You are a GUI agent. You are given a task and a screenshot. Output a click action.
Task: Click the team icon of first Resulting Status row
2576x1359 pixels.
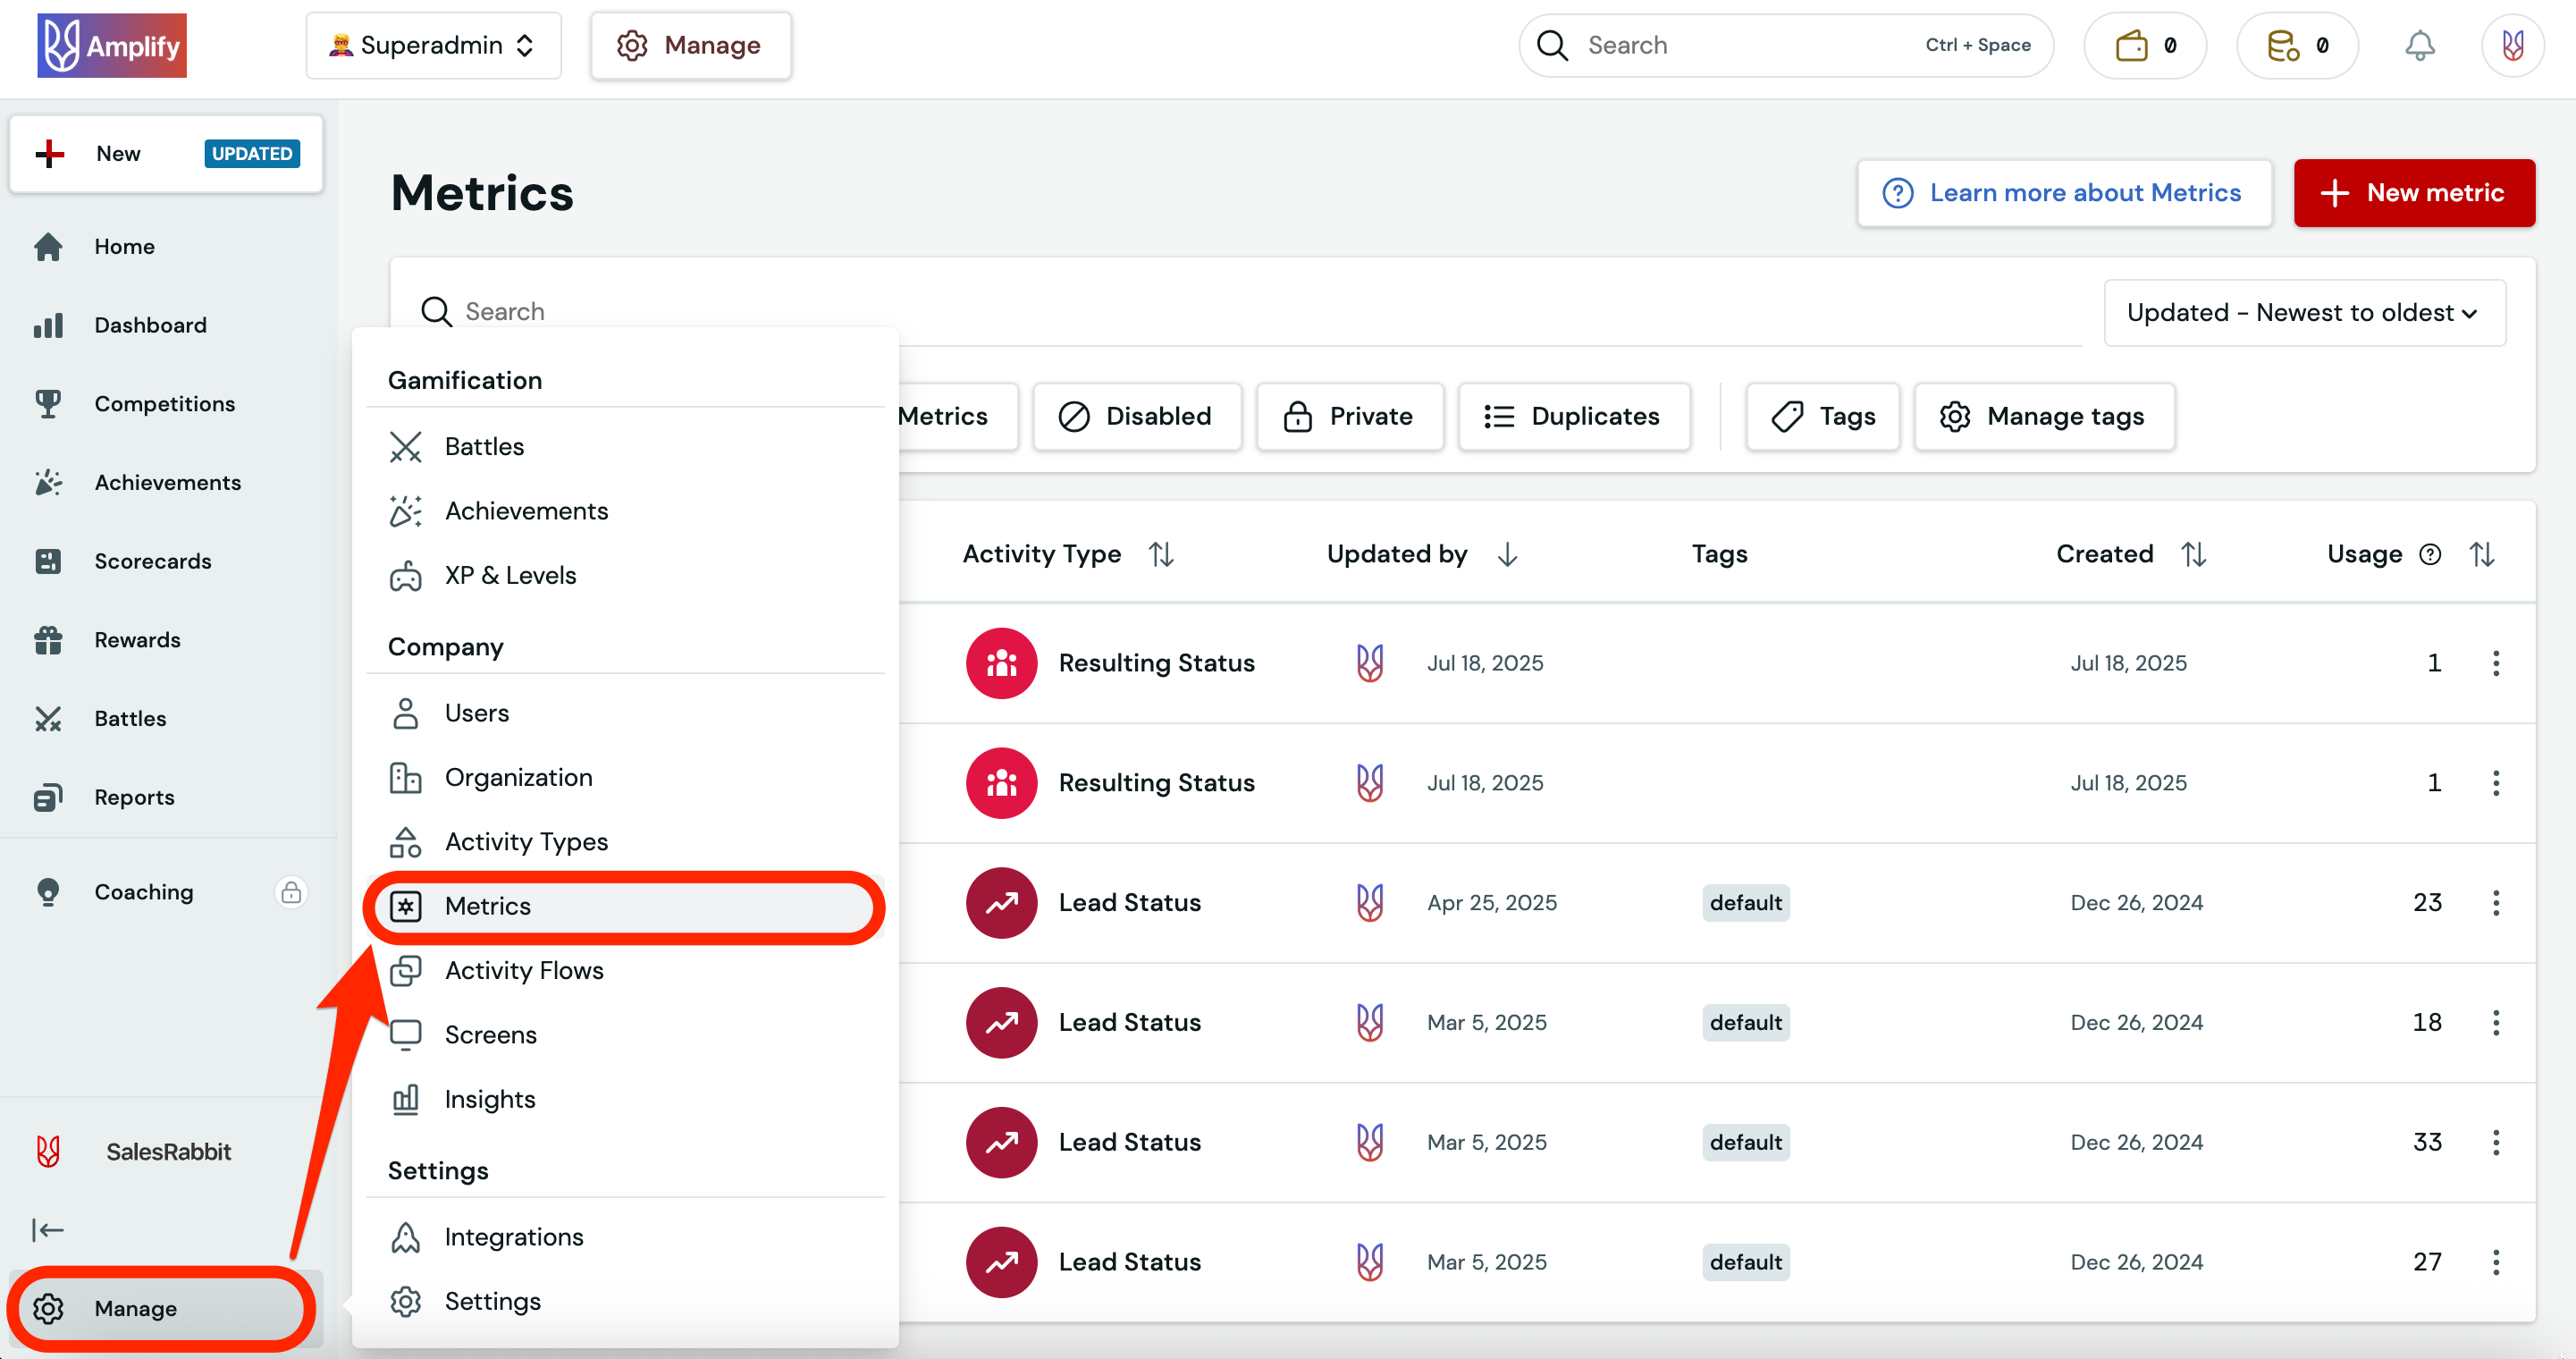pos(1001,663)
